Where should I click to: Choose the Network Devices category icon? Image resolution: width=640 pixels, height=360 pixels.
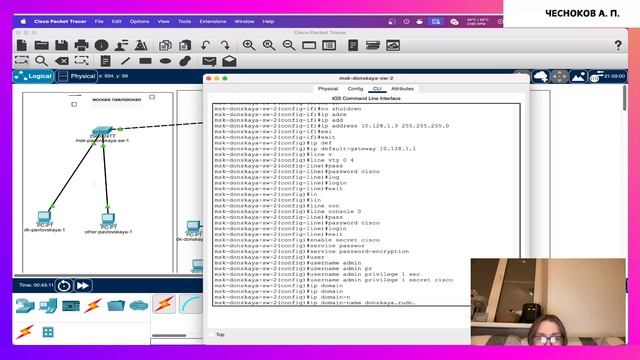pyautogui.click(x=25, y=305)
